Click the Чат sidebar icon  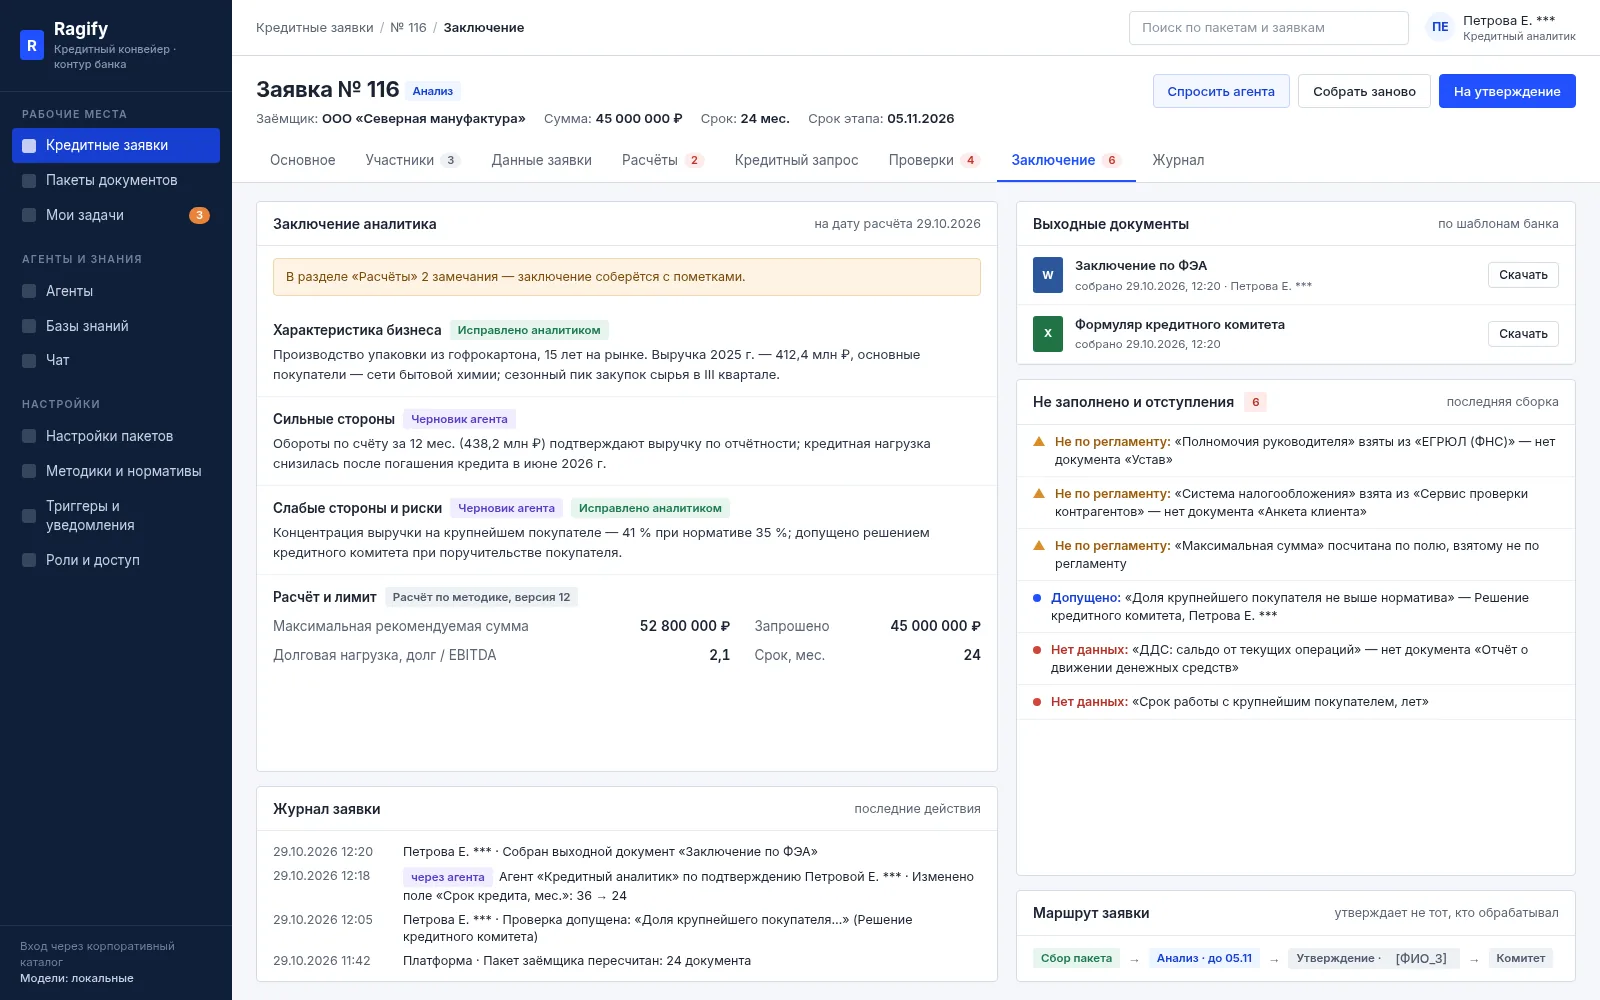pyautogui.click(x=29, y=361)
